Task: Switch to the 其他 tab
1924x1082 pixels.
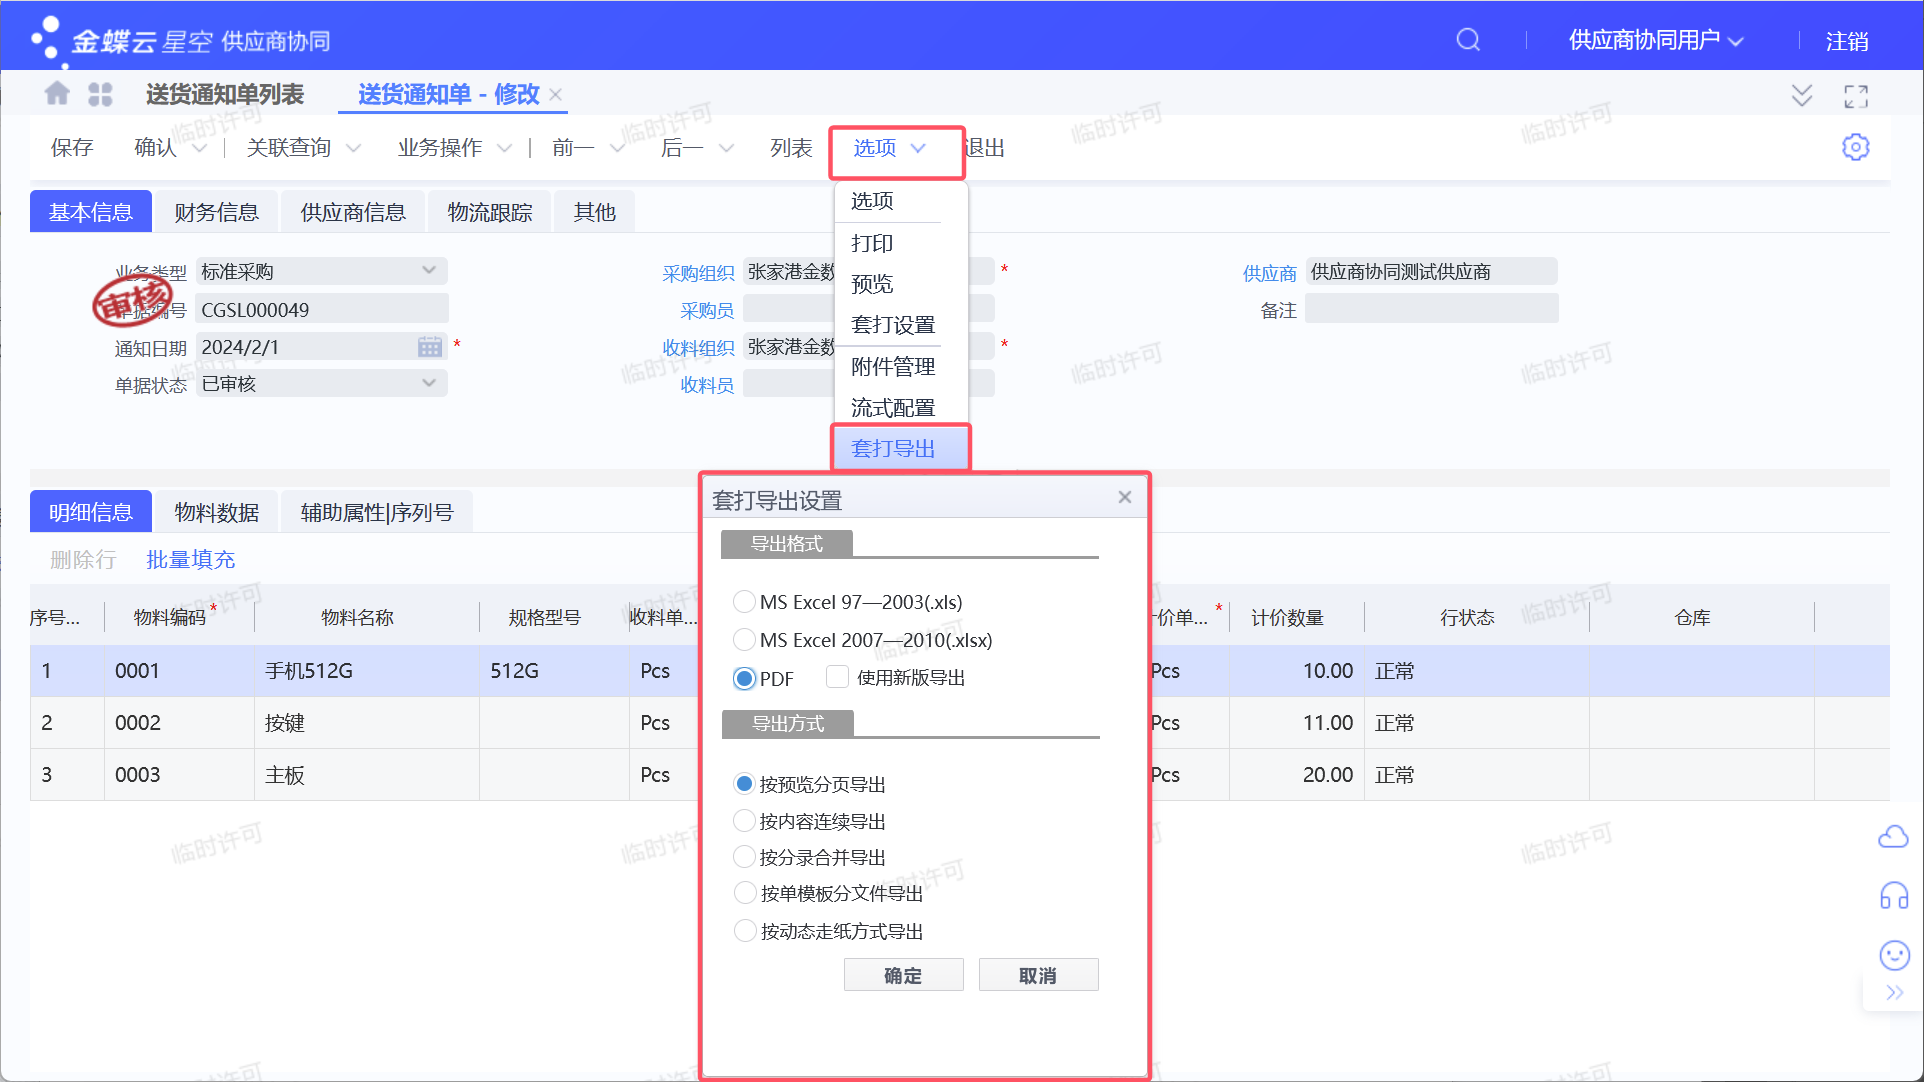Action: [594, 212]
